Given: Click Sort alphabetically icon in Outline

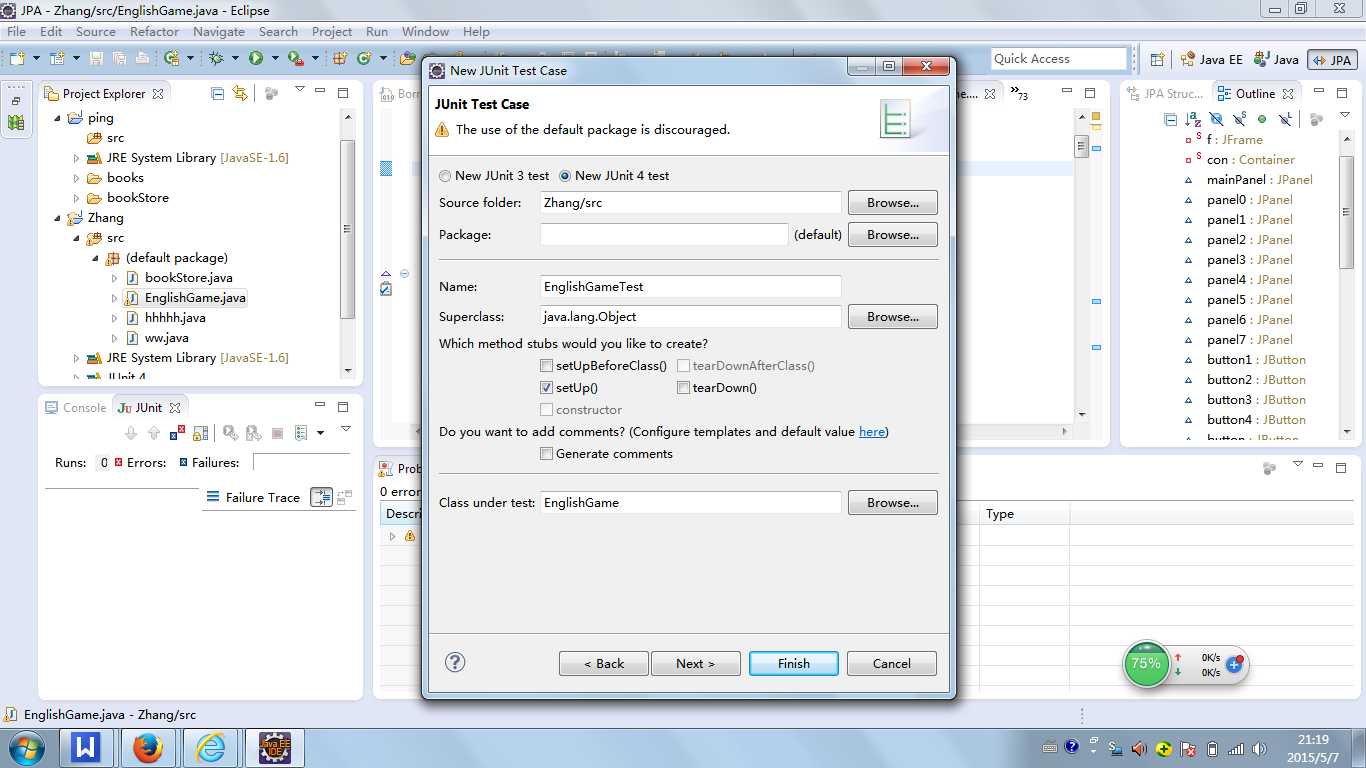Looking at the screenshot, I should click(x=1192, y=119).
